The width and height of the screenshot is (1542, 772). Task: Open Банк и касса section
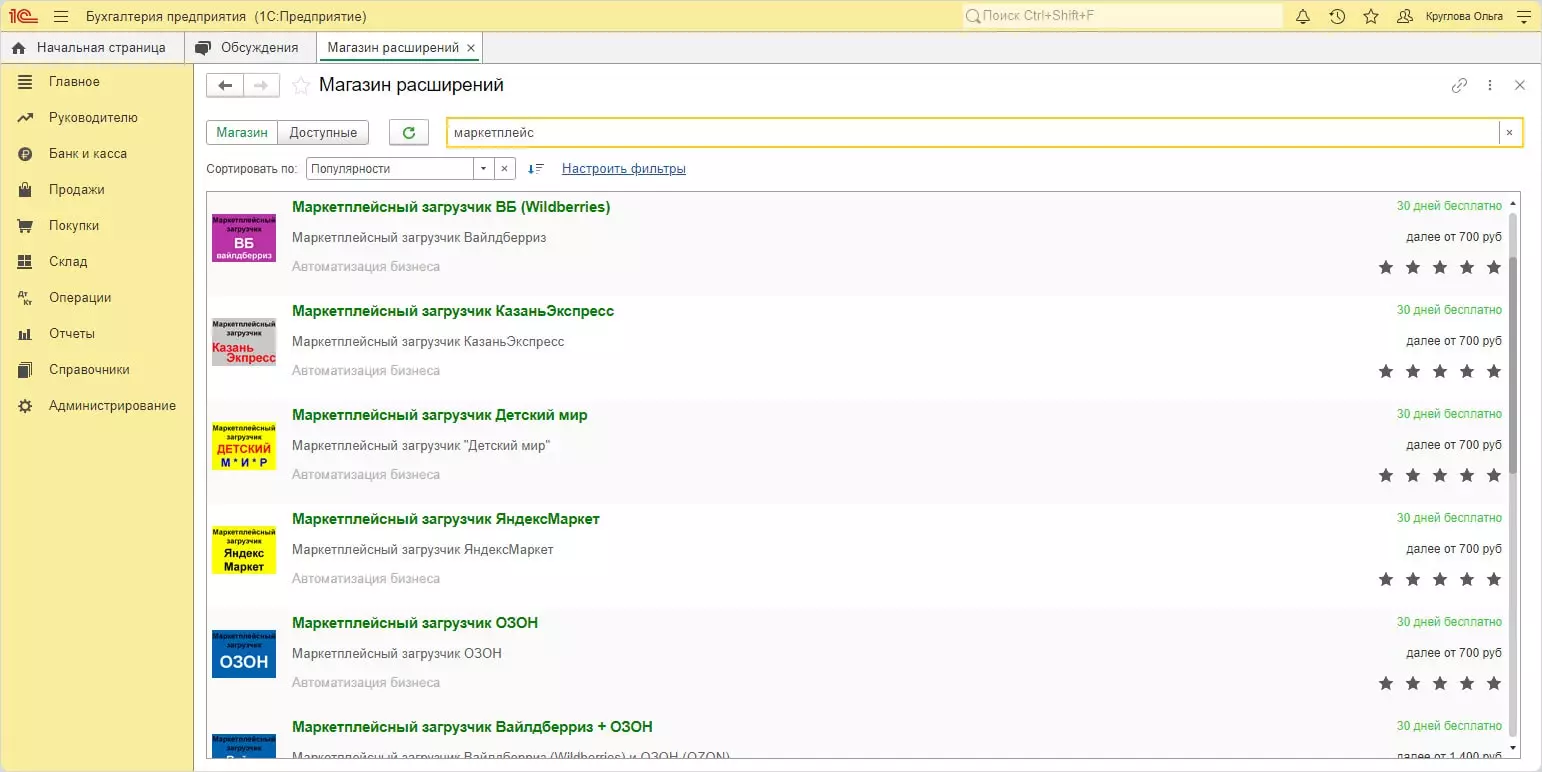click(x=88, y=154)
